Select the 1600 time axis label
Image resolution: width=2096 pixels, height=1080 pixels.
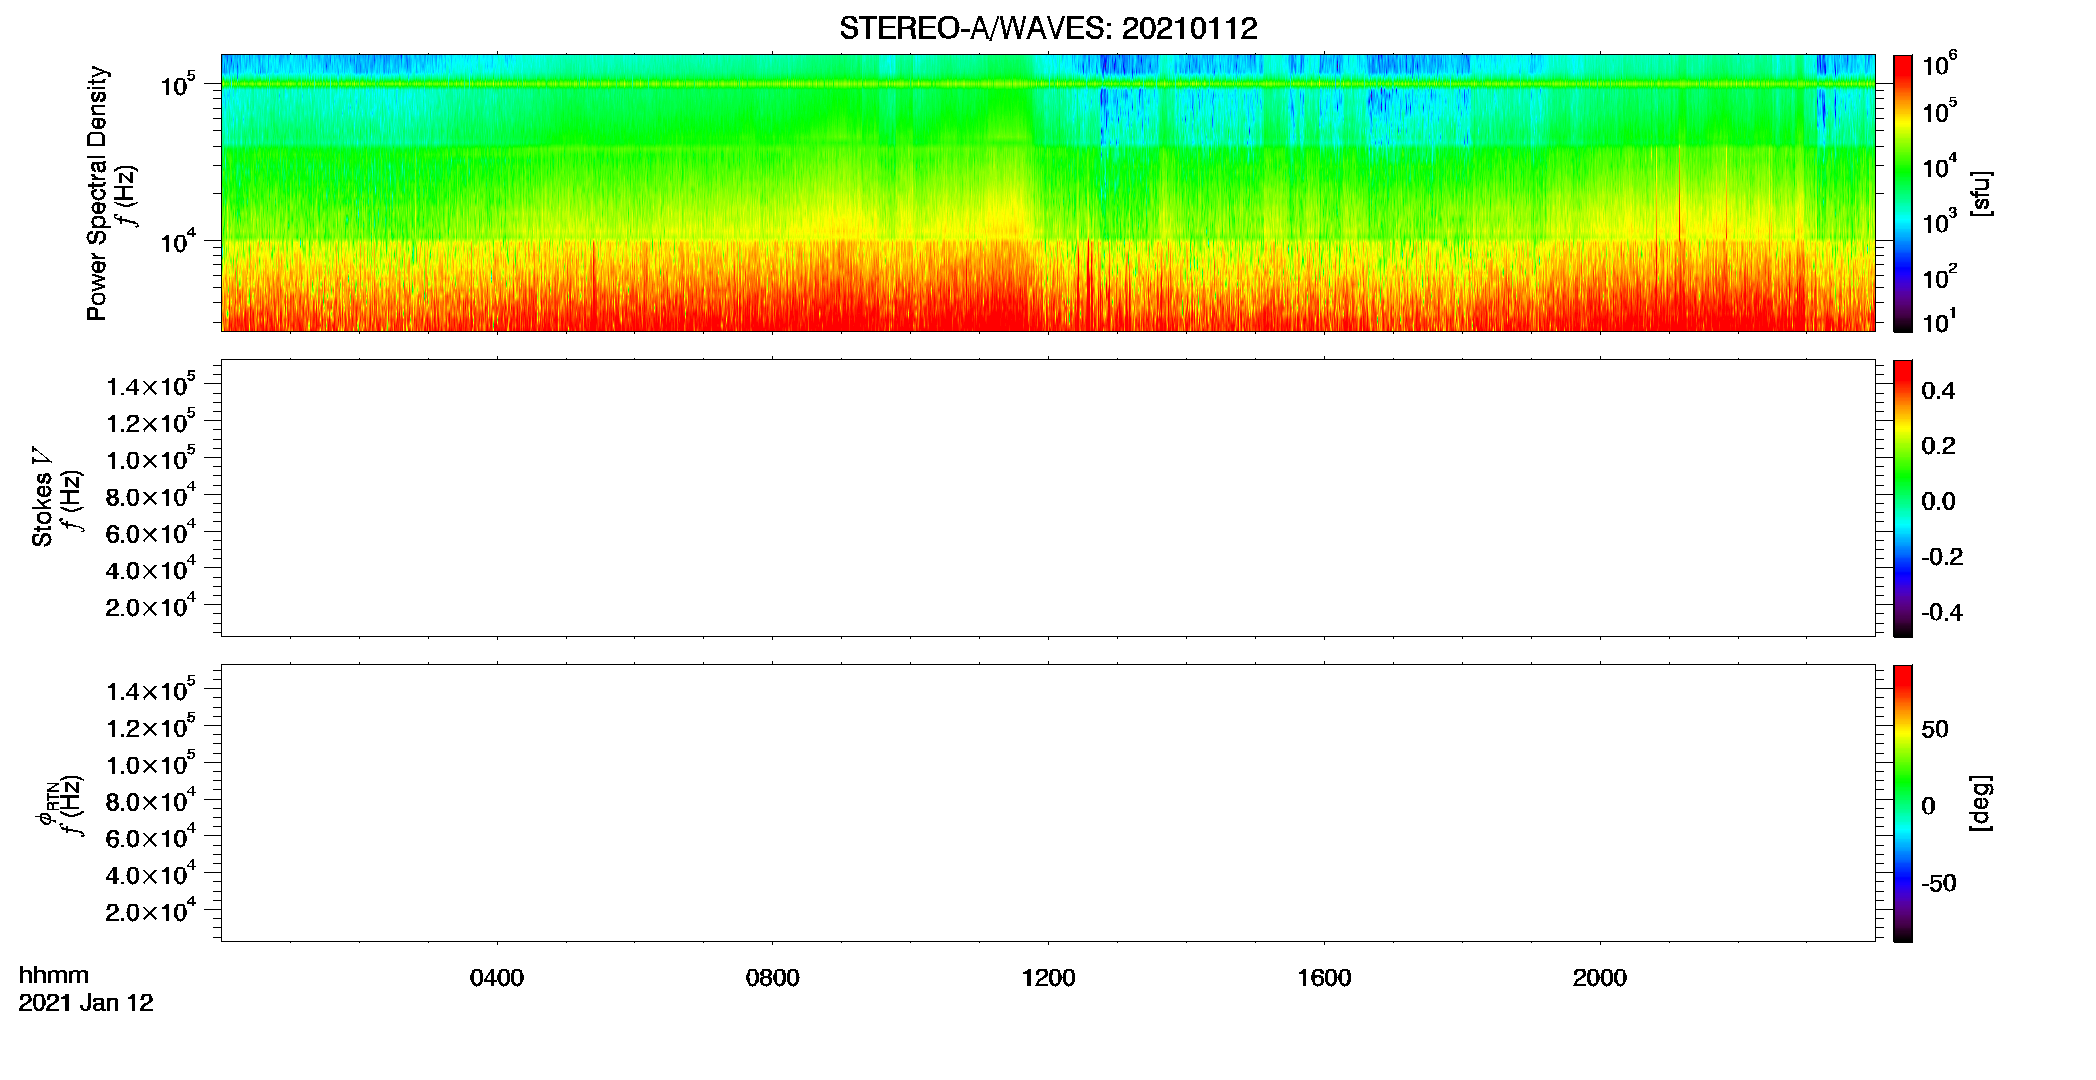[x=1324, y=978]
